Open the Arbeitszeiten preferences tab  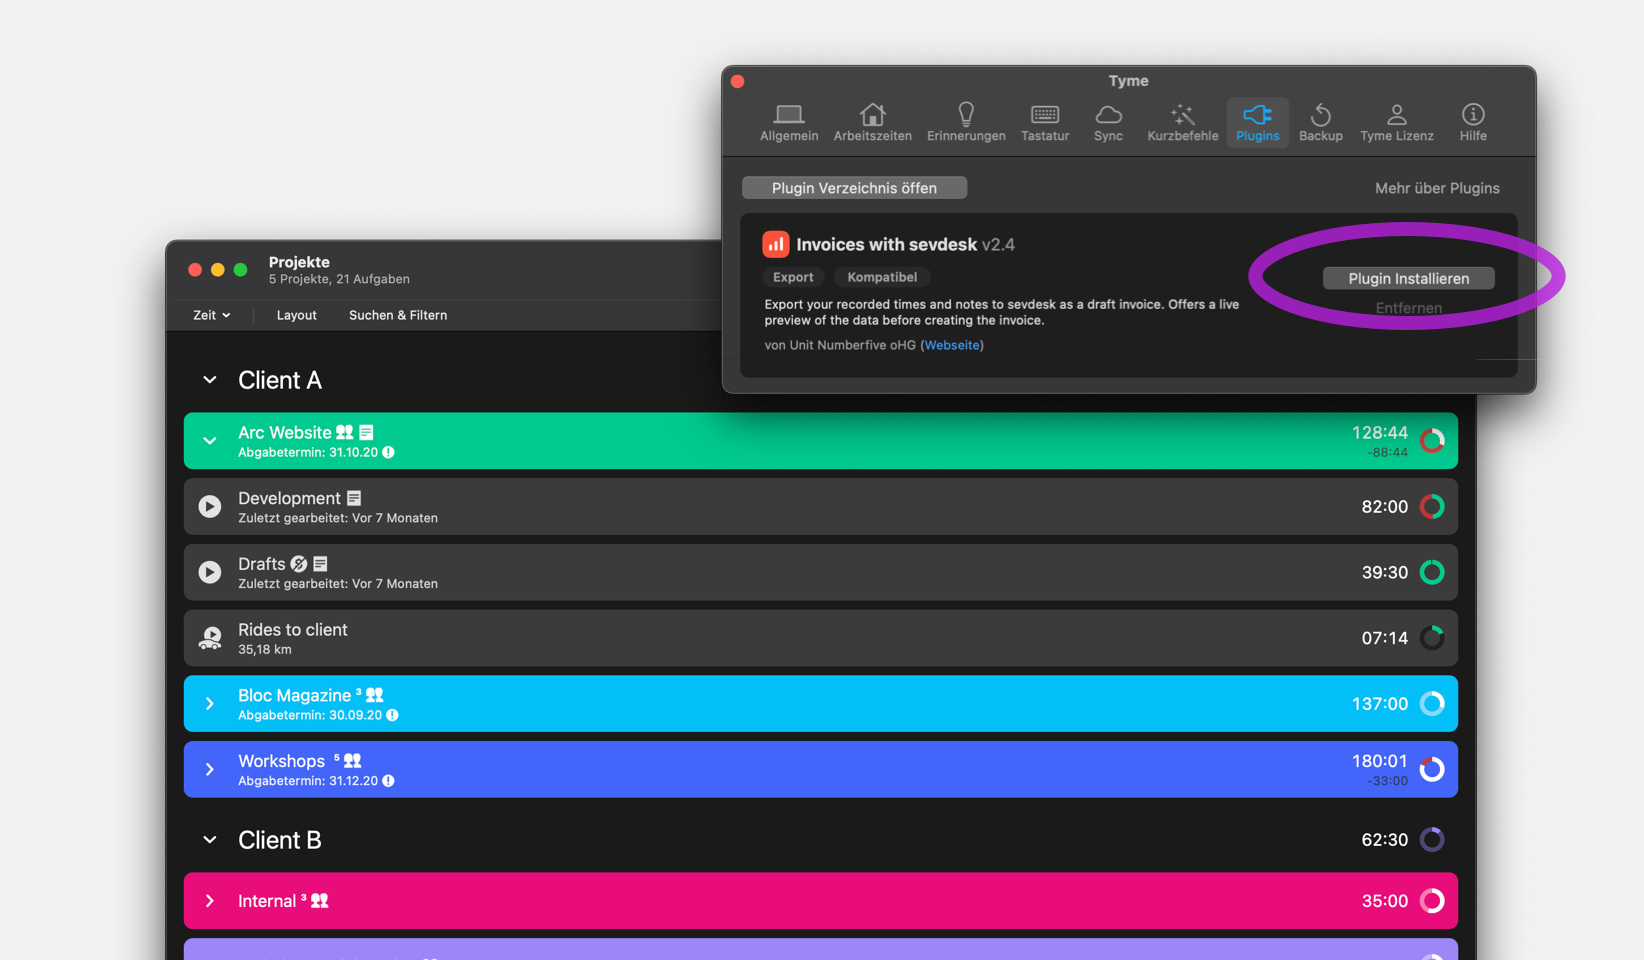tap(872, 123)
